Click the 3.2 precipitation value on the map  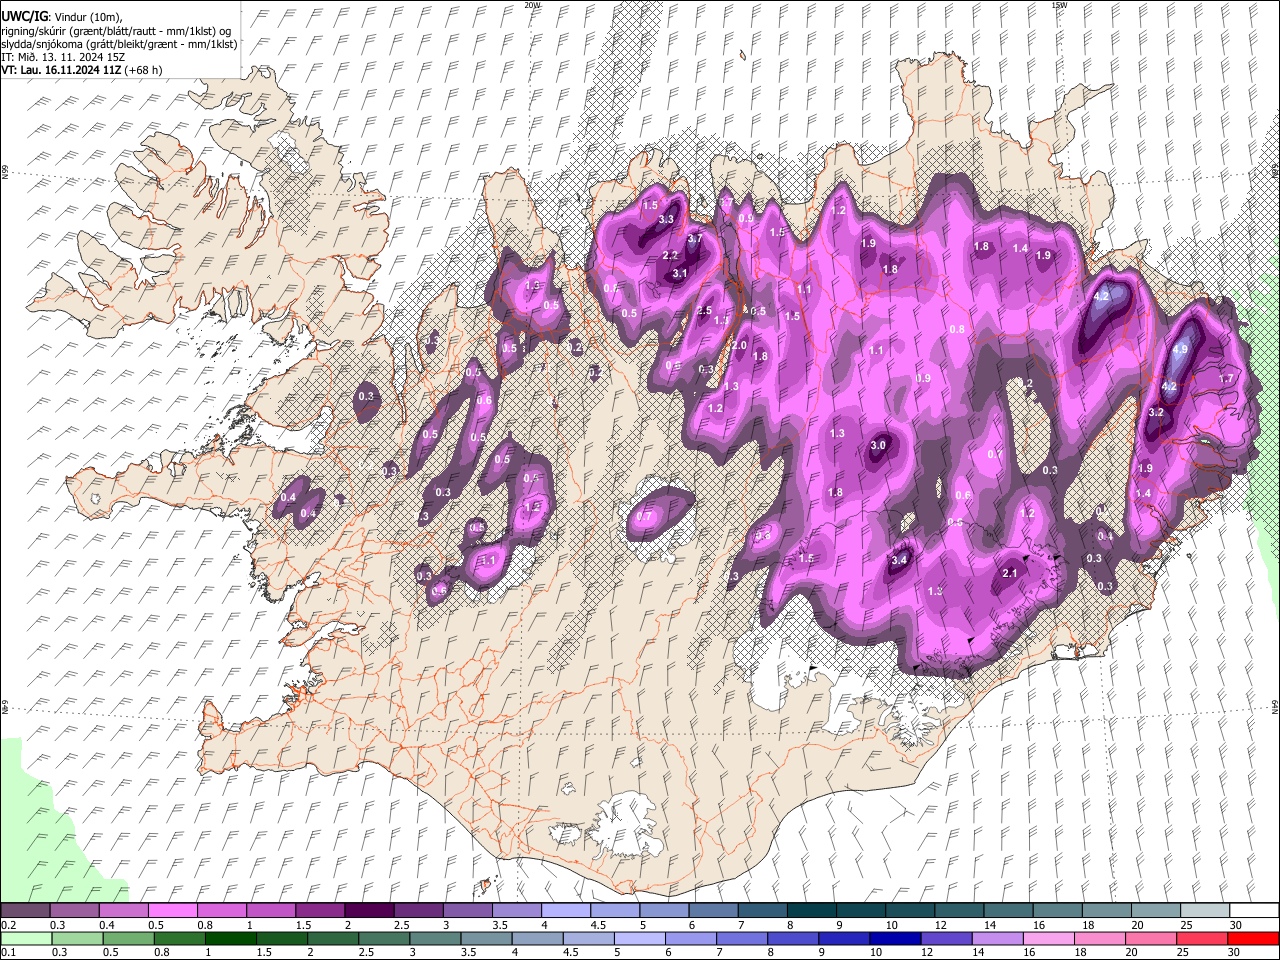1156,412
